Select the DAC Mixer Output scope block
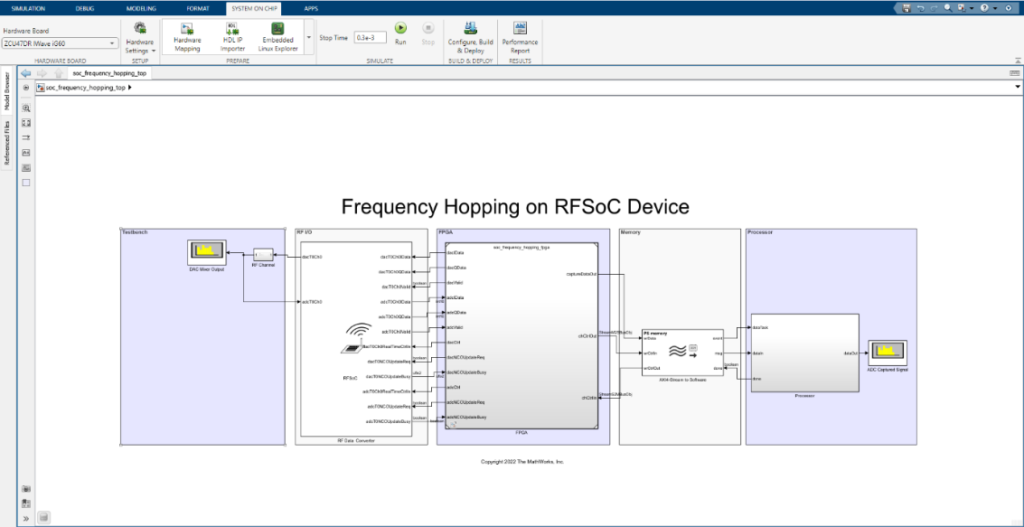 pos(206,251)
